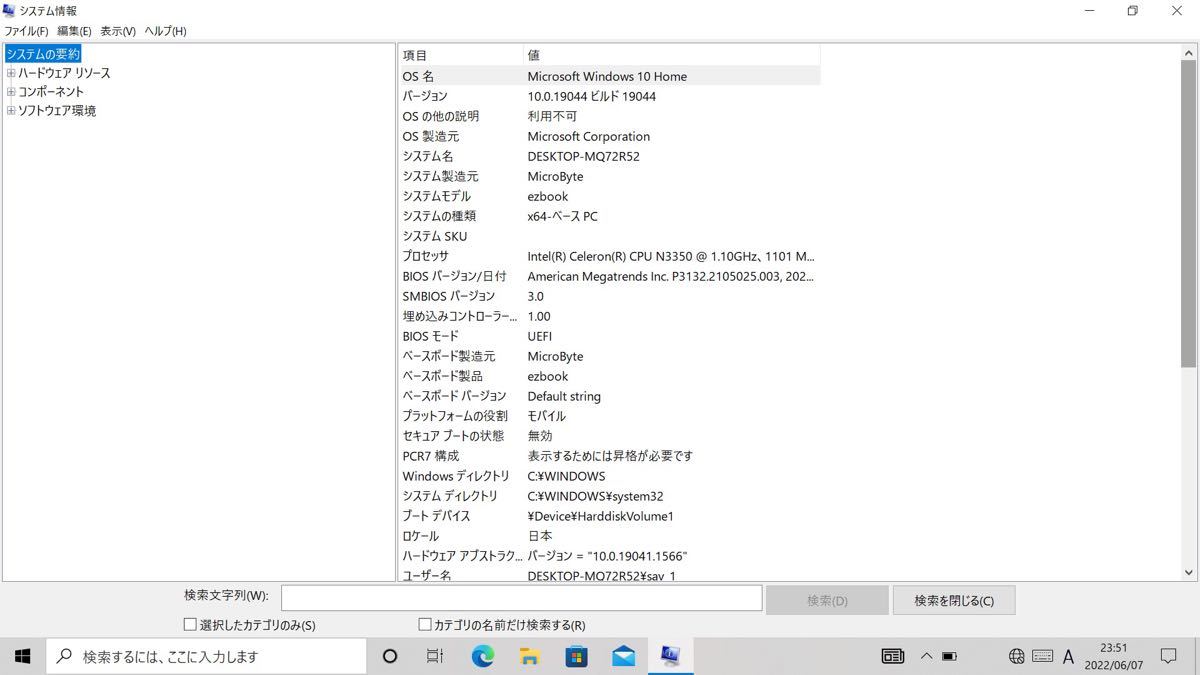Open the news widget icon in tray
1200x675 pixels.
893,656
